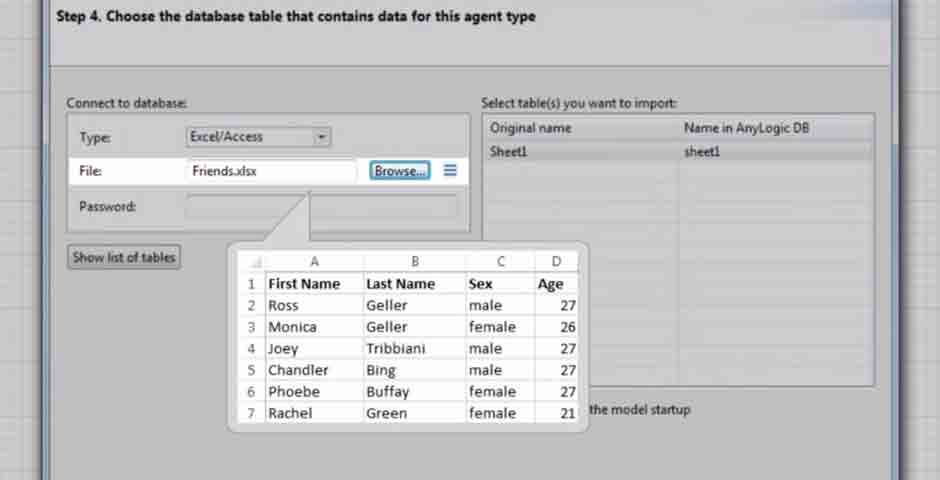
Task: Click the cell containing Phoebe
Action: click(x=313, y=392)
